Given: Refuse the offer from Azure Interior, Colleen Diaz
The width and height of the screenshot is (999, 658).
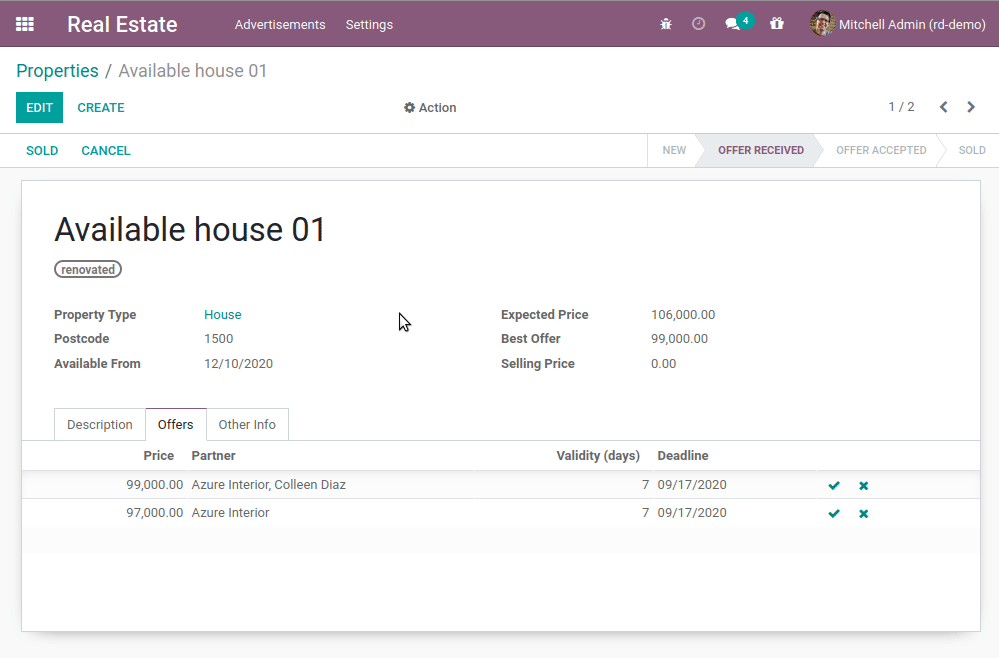Looking at the screenshot, I should 863,485.
